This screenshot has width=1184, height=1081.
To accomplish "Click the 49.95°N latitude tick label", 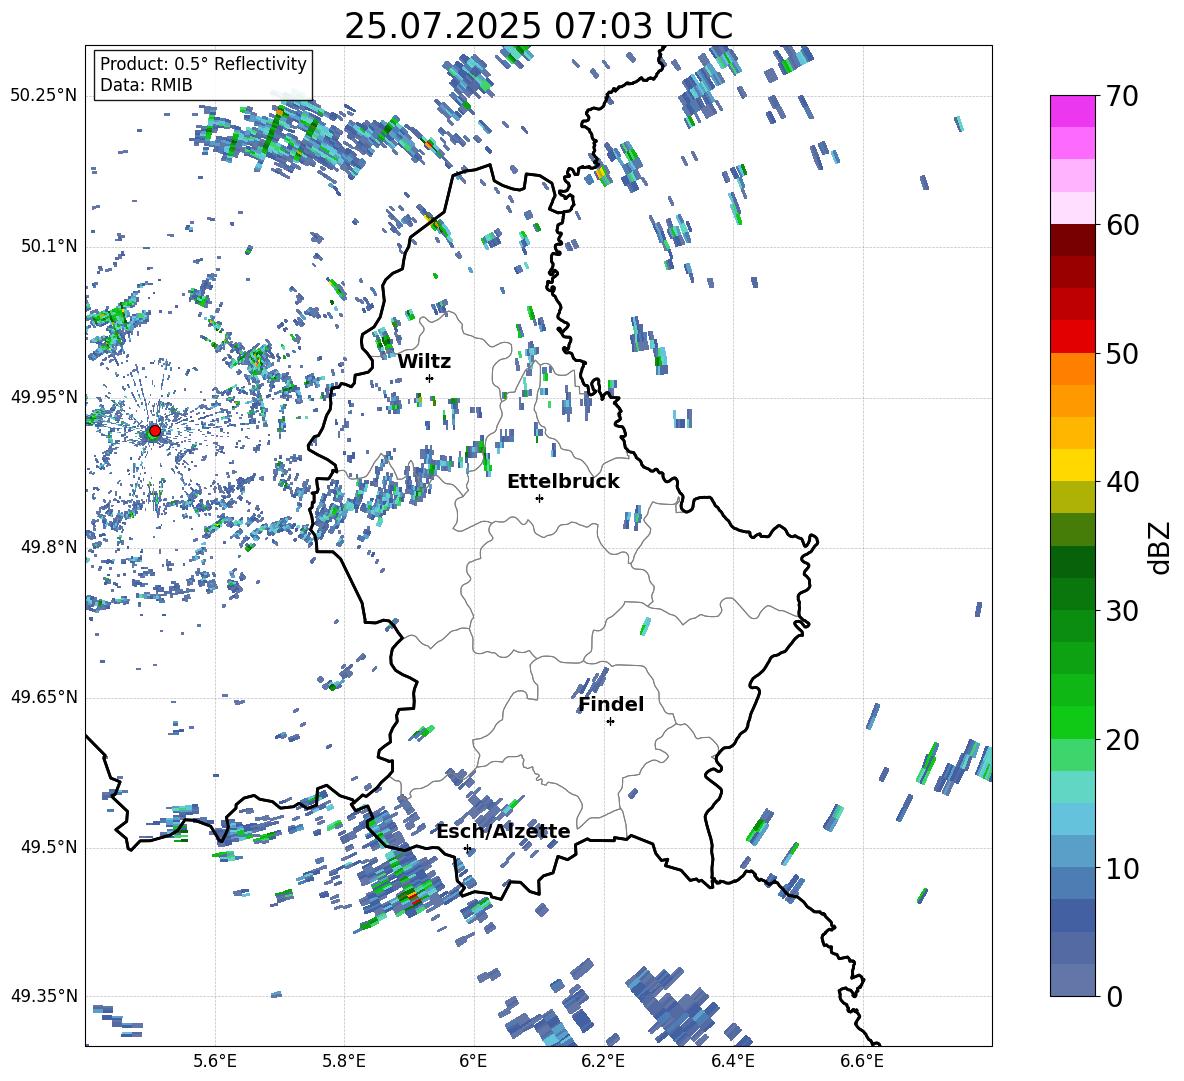I will point(44,396).
